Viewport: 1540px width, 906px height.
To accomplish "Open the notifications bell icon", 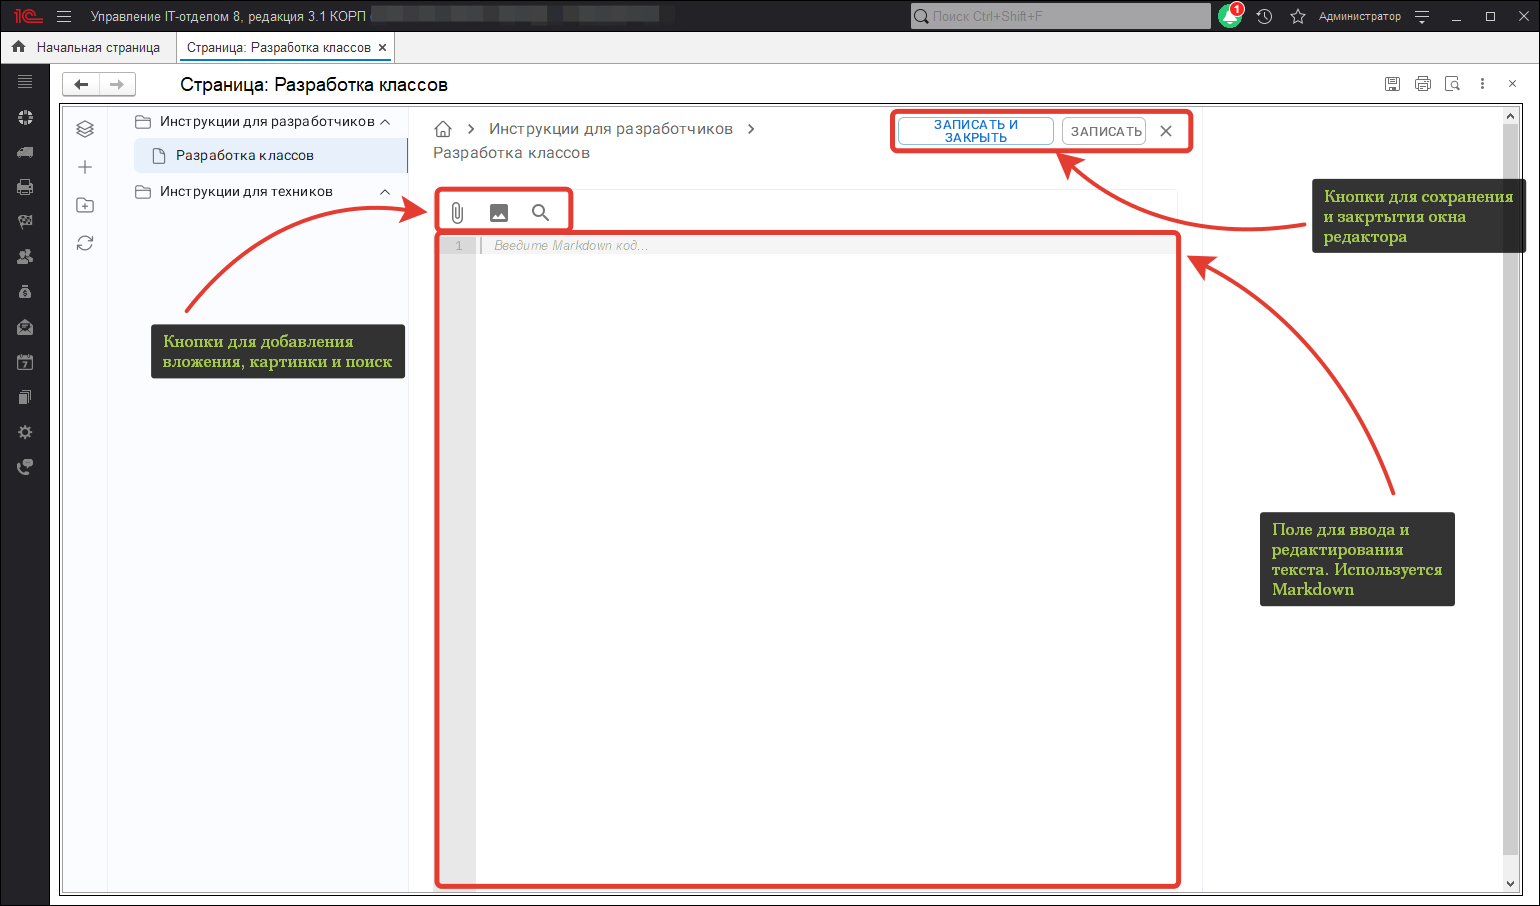I will [1229, 17].
